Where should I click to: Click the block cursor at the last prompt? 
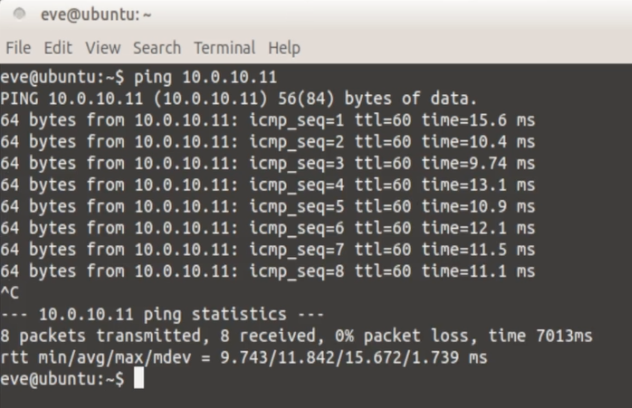tap(139, 379)
